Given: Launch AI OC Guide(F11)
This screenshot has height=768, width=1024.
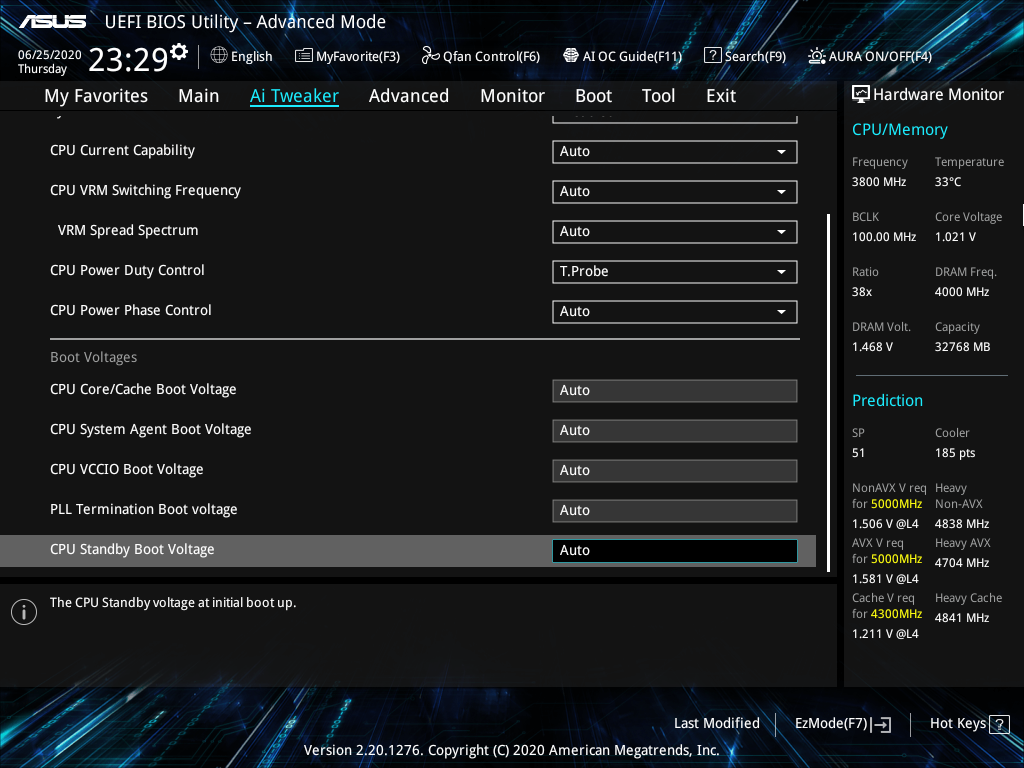Looking at the screenshot, I should point(622,56).
